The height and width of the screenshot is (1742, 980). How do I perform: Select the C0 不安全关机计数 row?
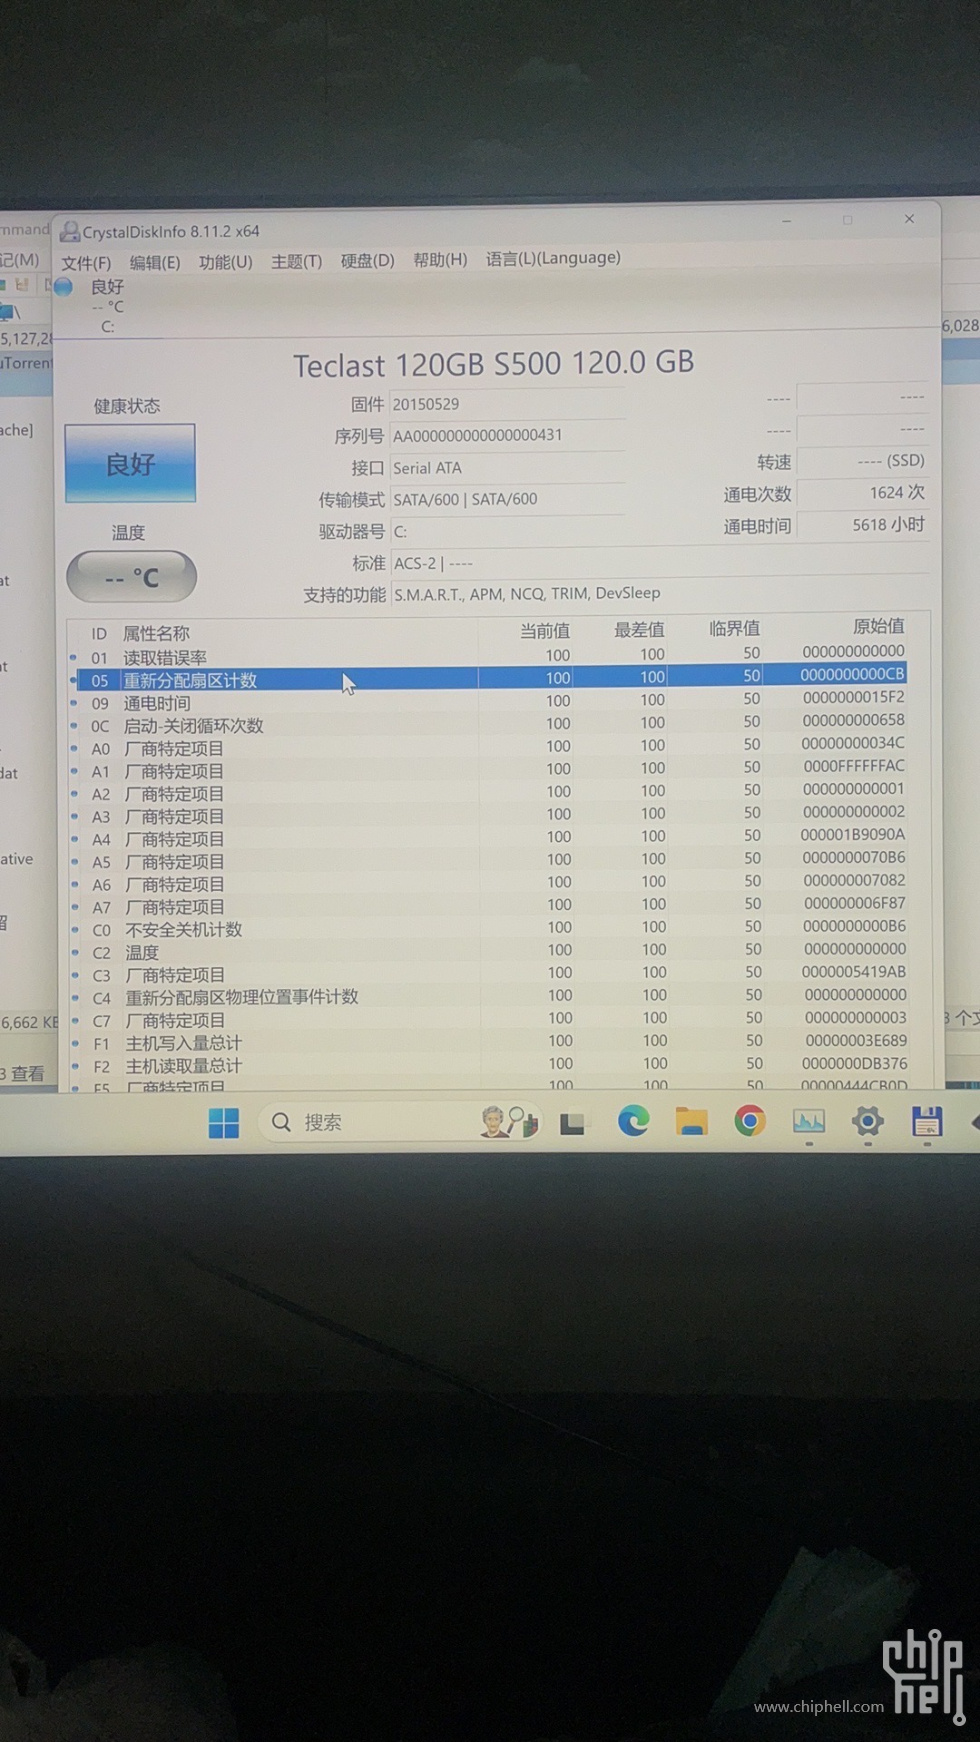(489, 929)
